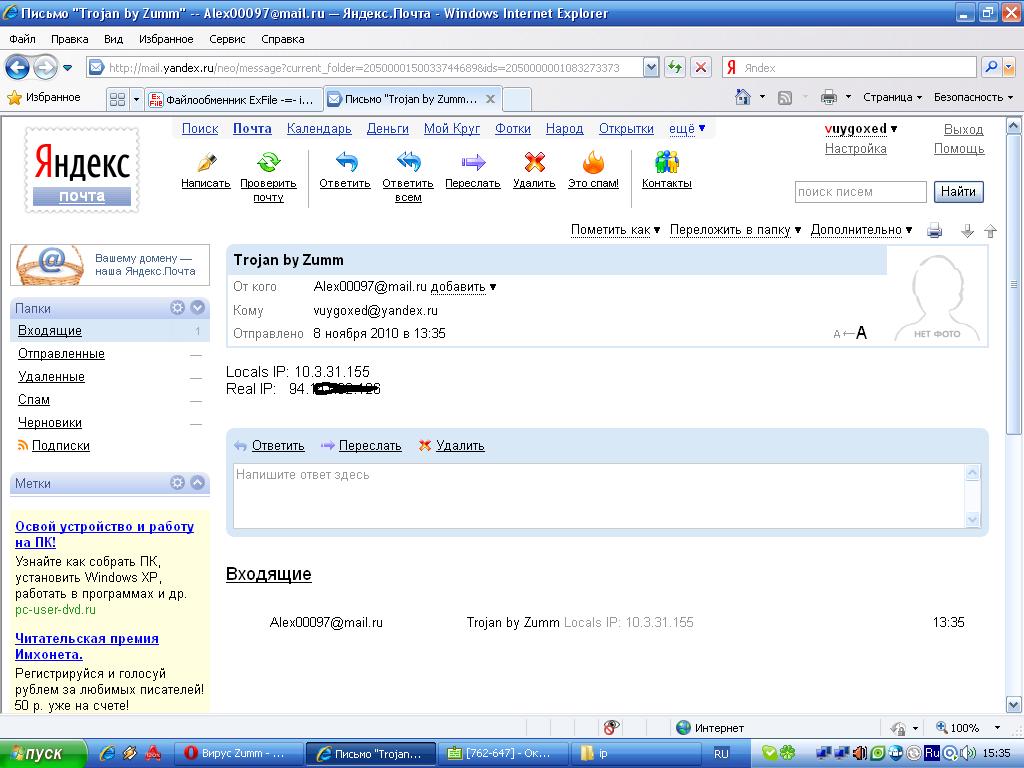
Task: Switch to Файлообменник ExFile tab
Action: point(234,99)
